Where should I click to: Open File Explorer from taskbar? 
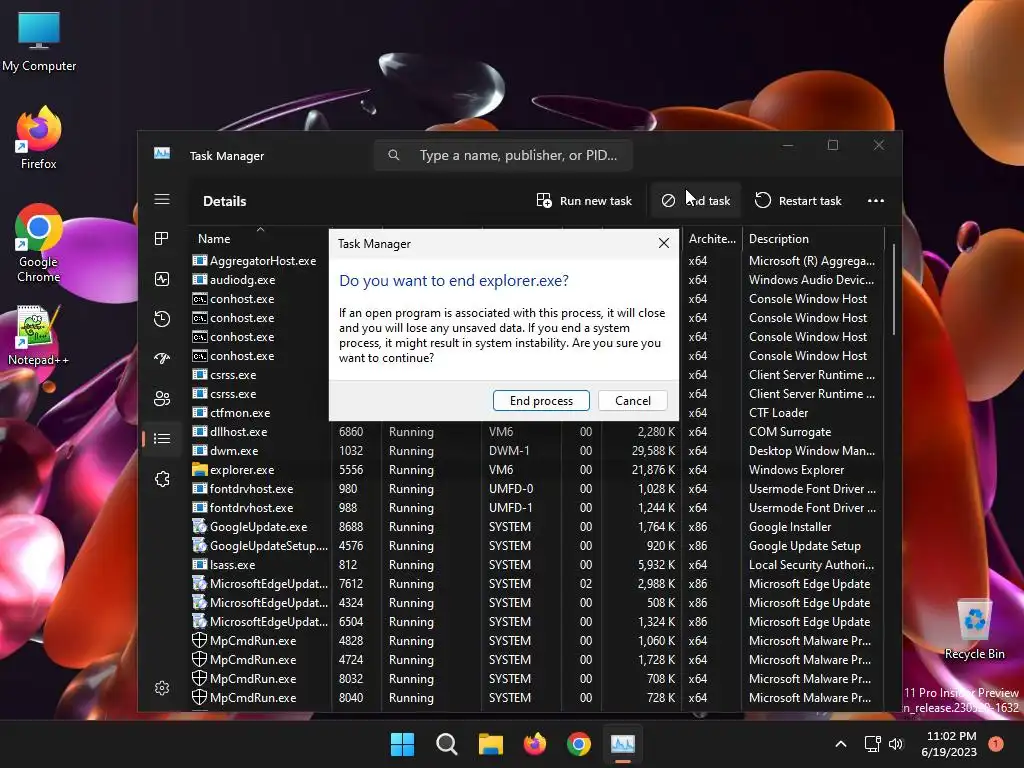(x=490, y=744)
